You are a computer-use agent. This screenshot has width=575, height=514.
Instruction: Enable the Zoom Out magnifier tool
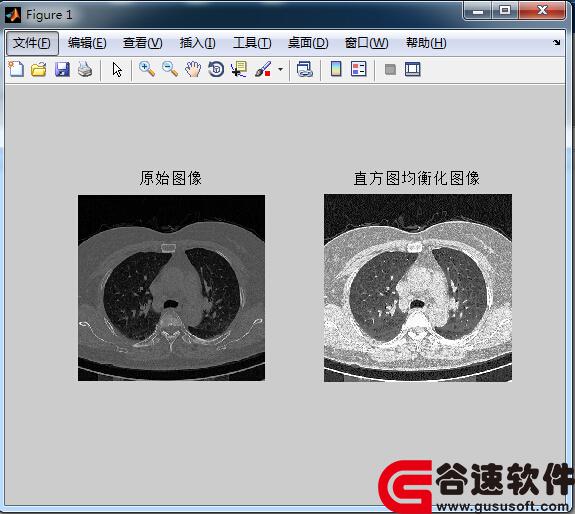click(170, 69)
